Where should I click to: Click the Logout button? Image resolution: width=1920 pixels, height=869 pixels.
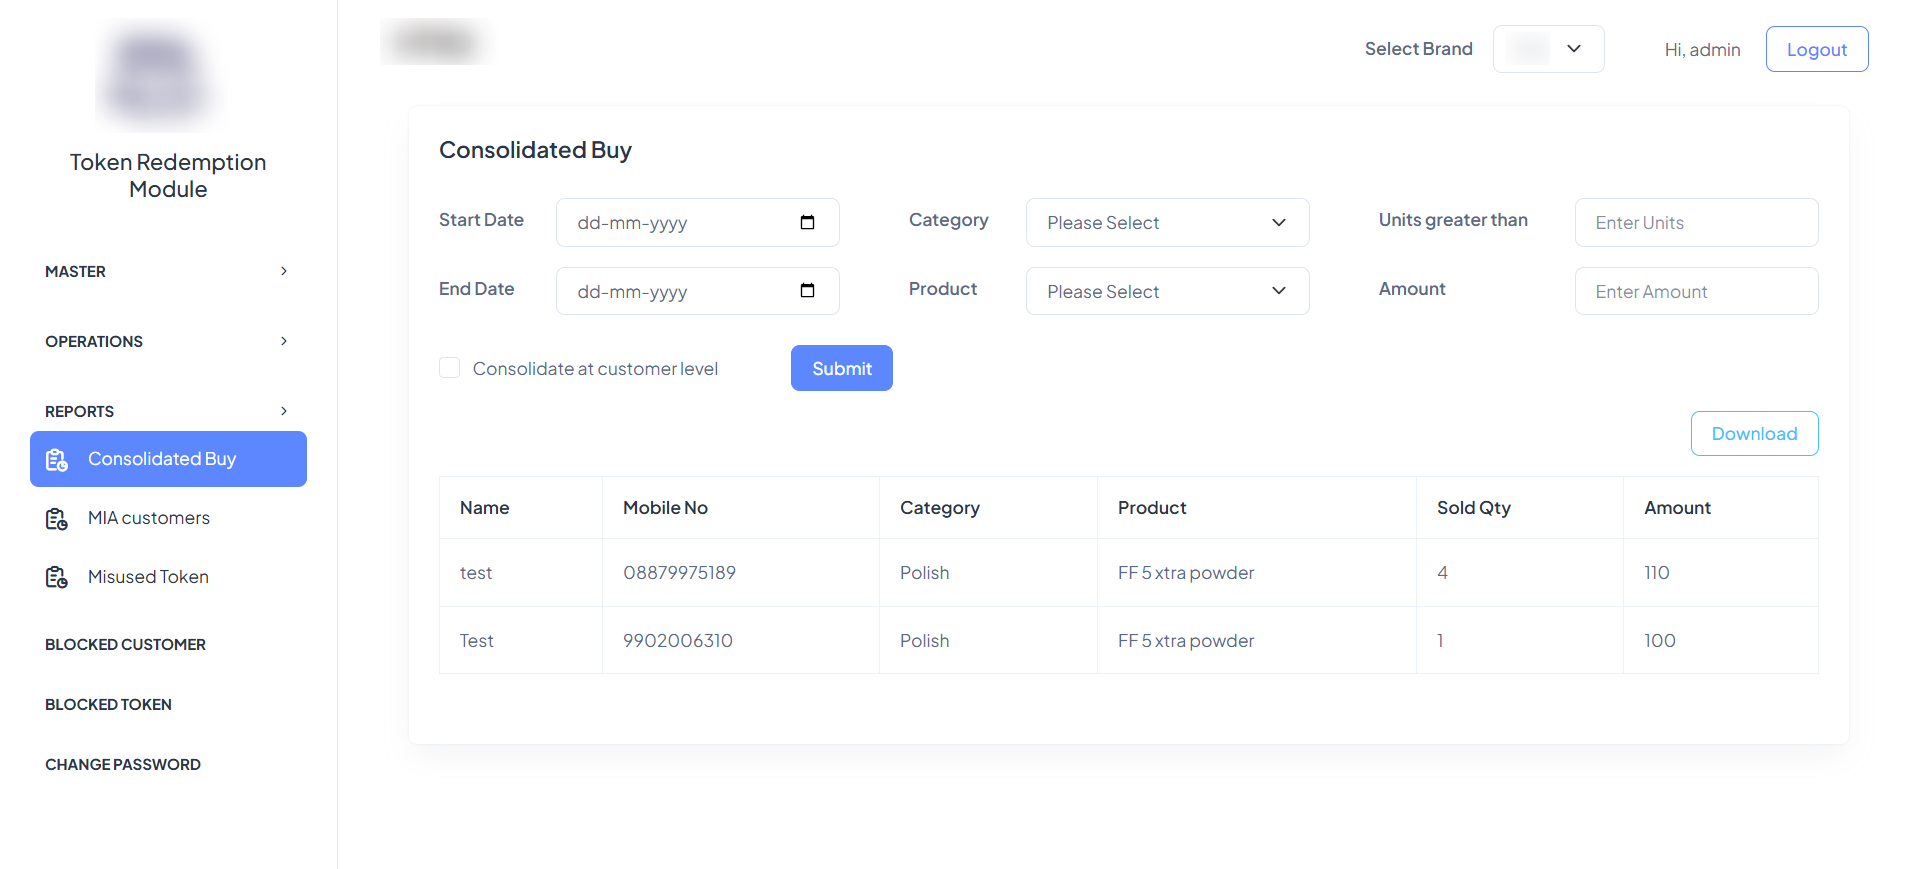coord(1816,49)
